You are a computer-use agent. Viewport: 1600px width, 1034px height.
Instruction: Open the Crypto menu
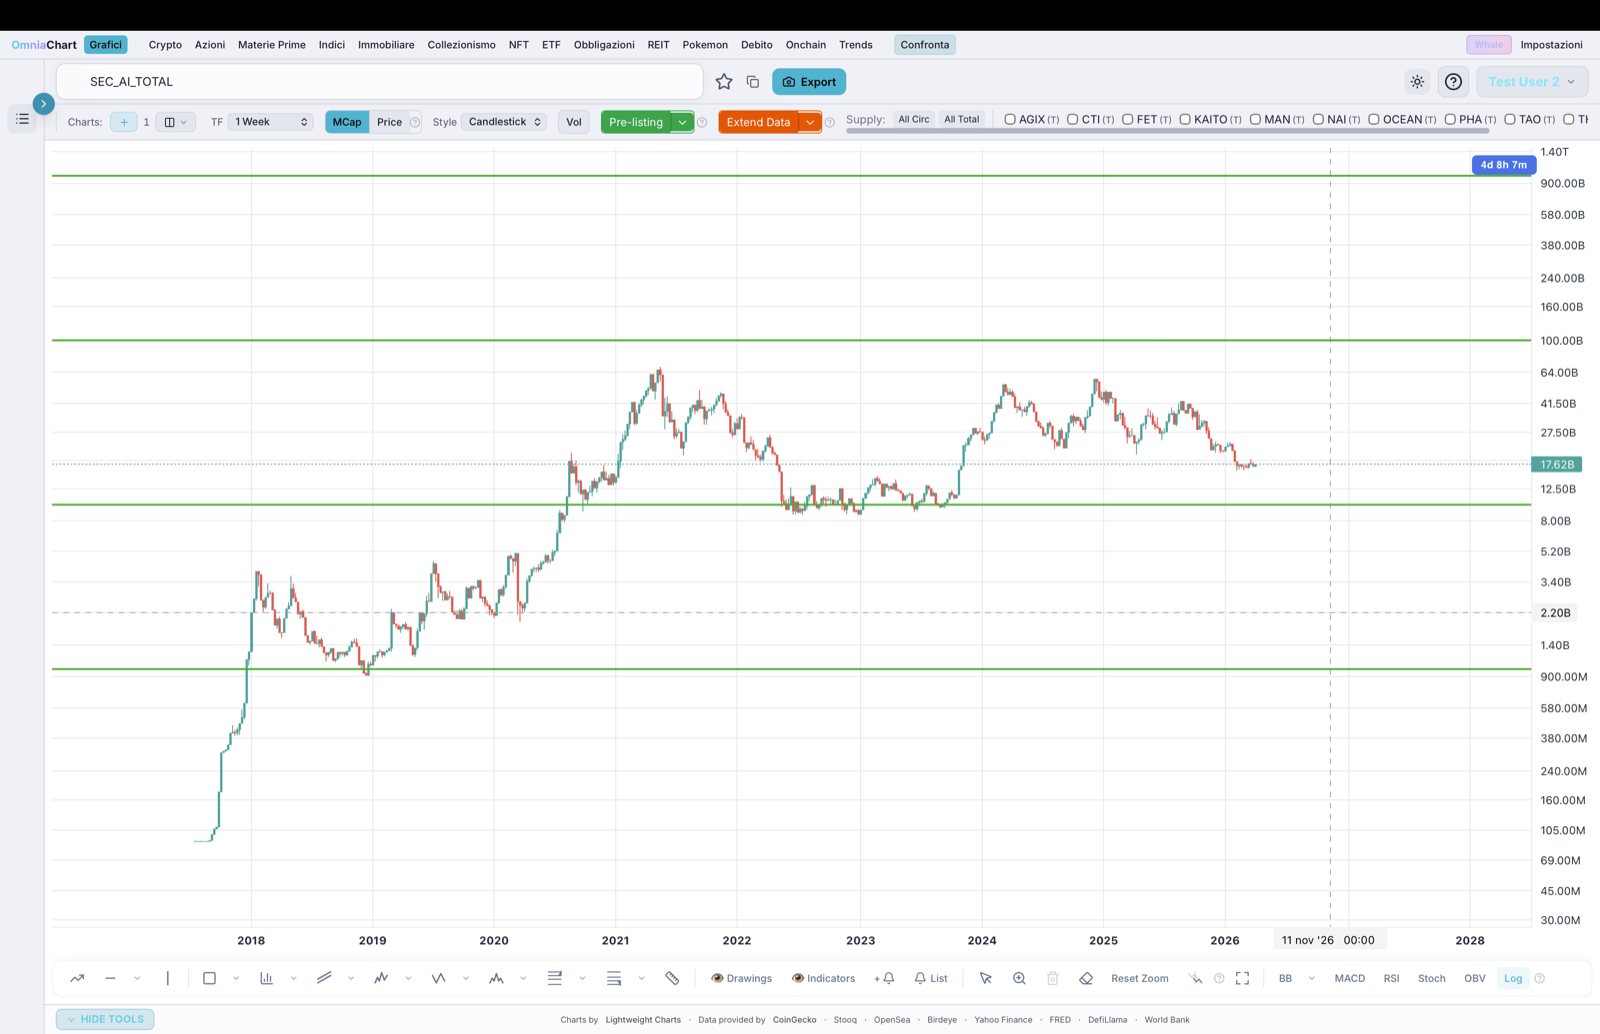coord(165,45)
